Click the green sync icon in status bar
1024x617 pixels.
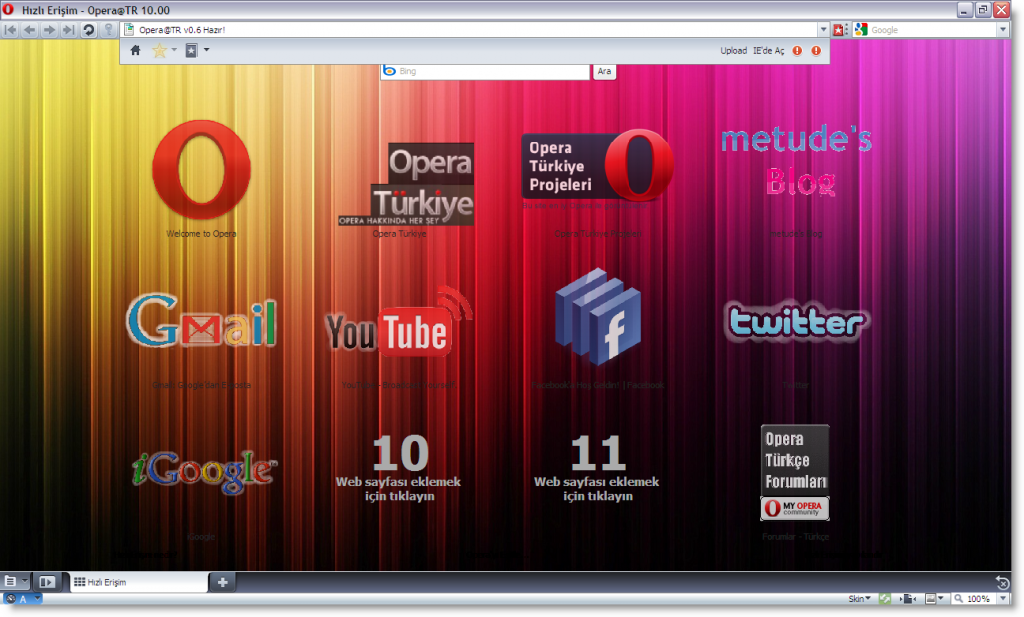coord(885,599)
